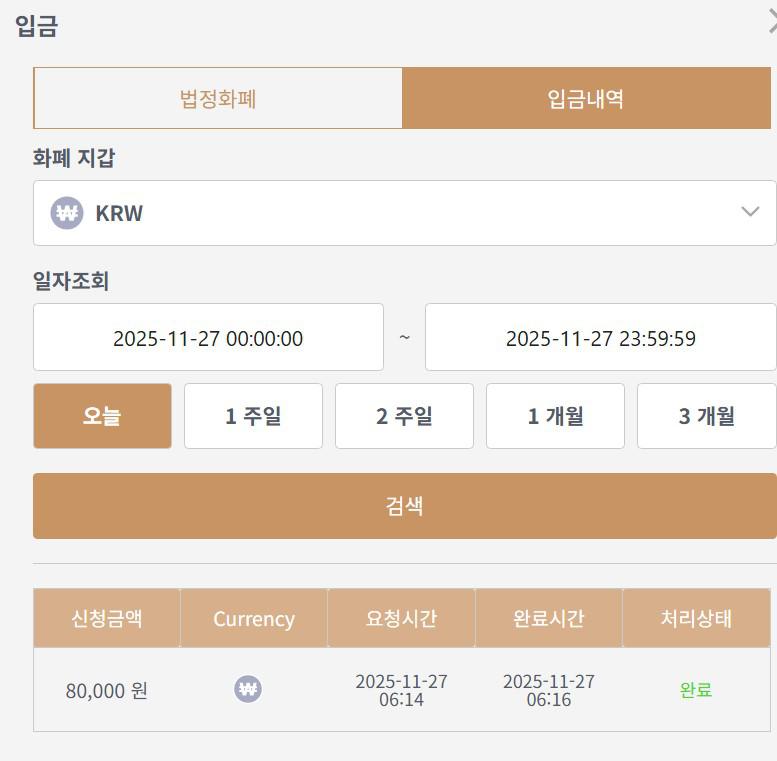Pick the 3 개월 date range
This screenshot has height=761, width=777.
coord(706,416)
